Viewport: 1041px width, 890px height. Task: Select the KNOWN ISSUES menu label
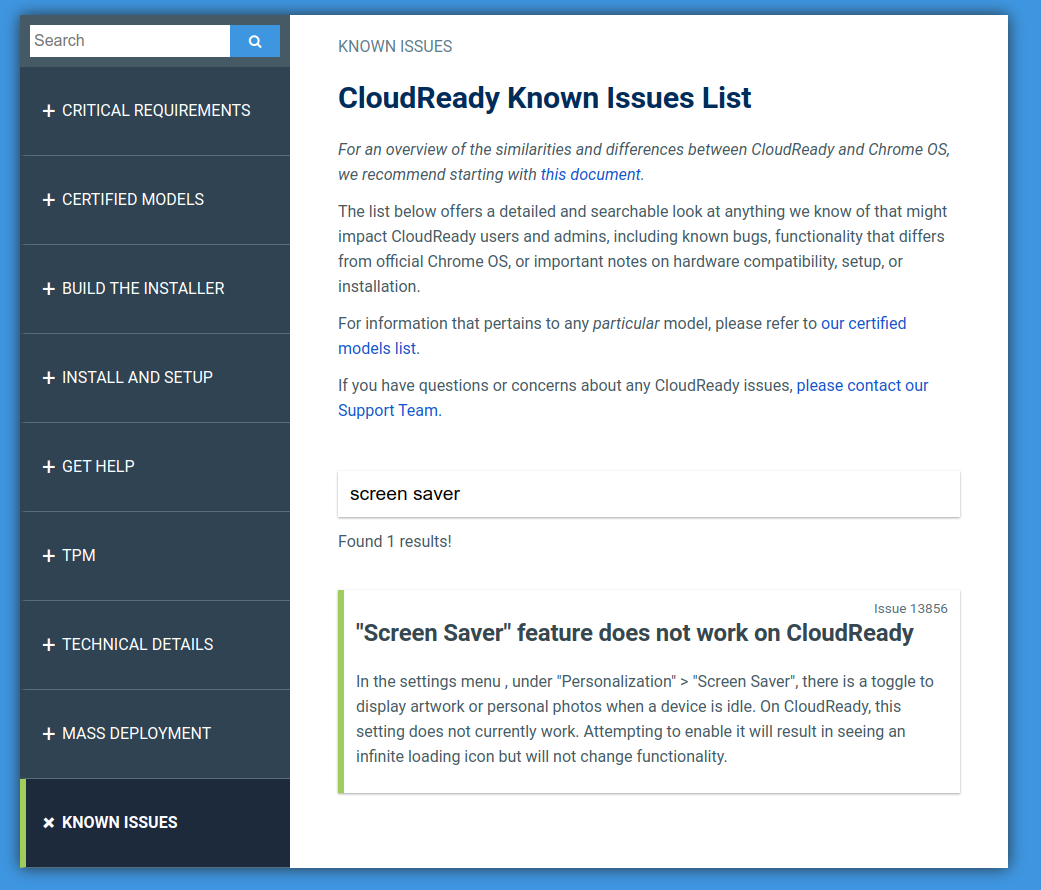[x=120, y=822]
